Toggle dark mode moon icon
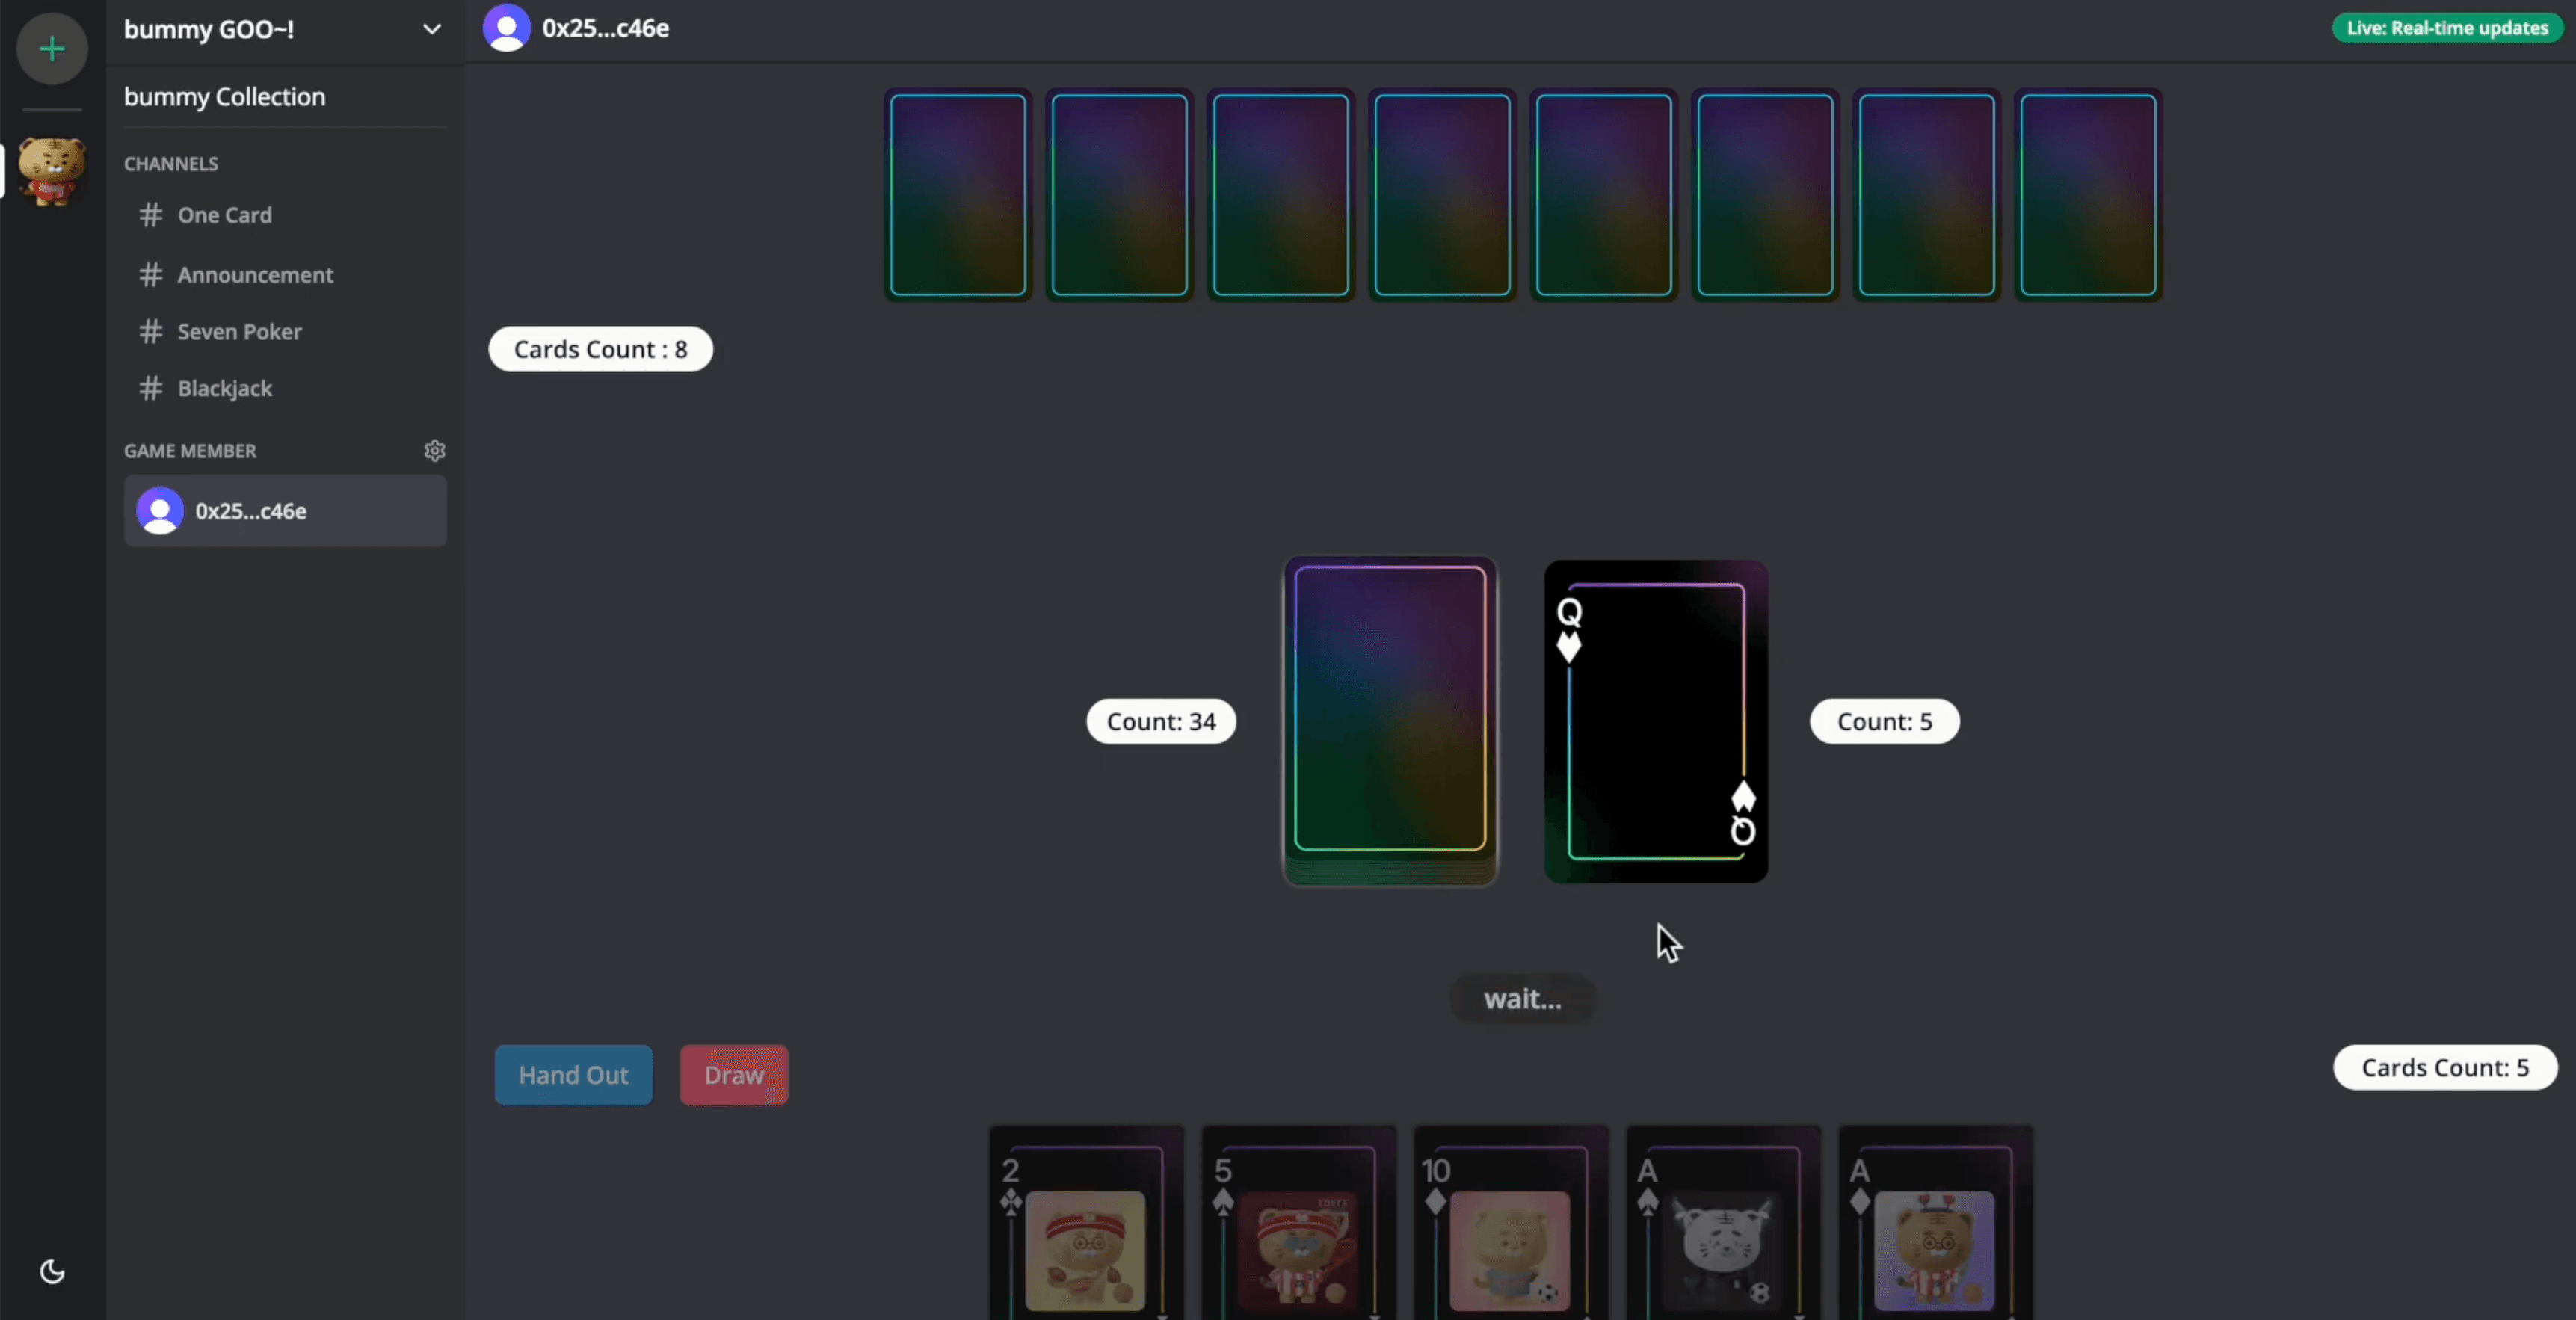Viewport: 2576px width, 1320px height. coord(52,1271)
